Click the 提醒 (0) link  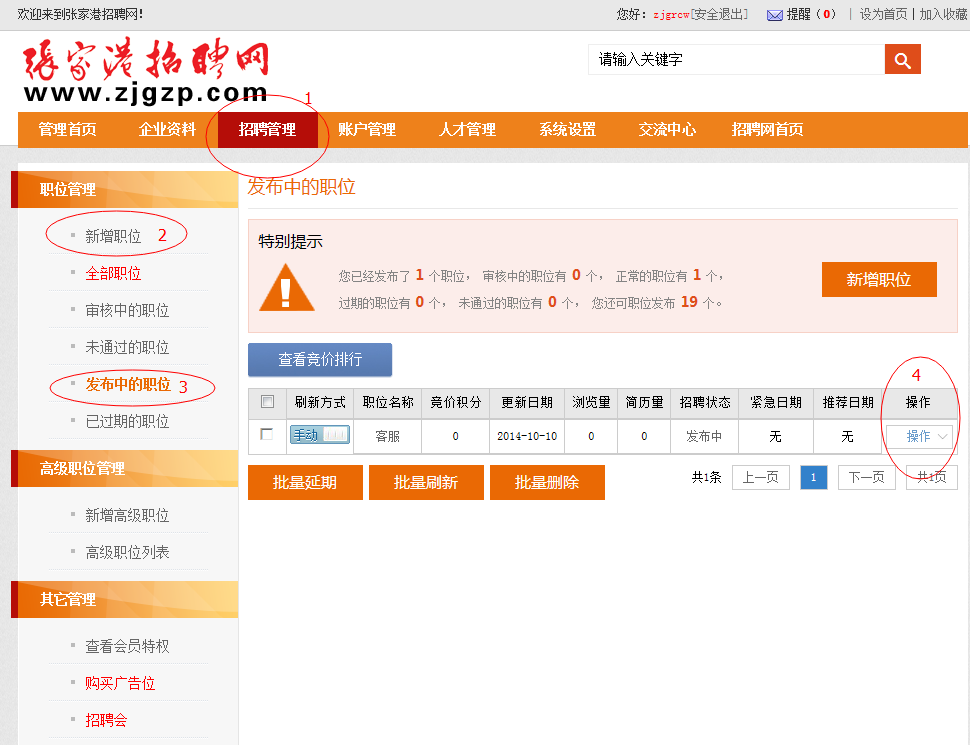pyautogui.click(x=811, y=15)
